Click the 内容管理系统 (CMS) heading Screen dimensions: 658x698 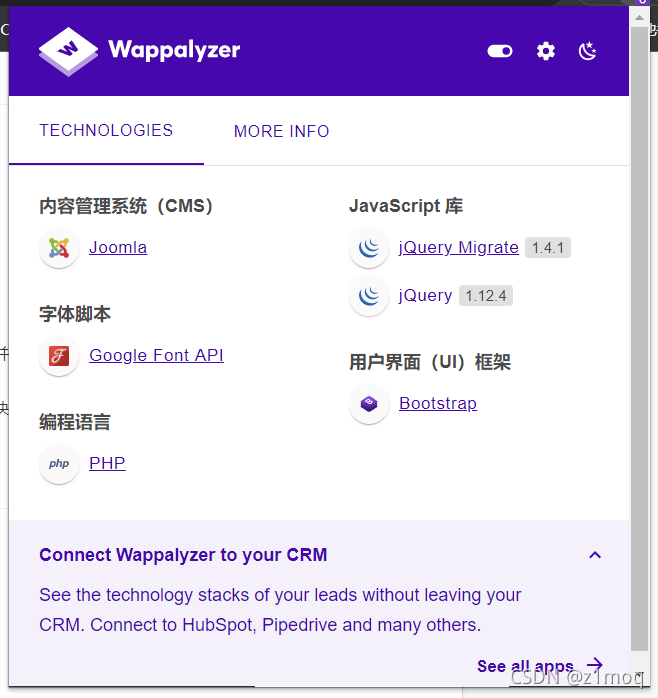[x=128, y=206]
